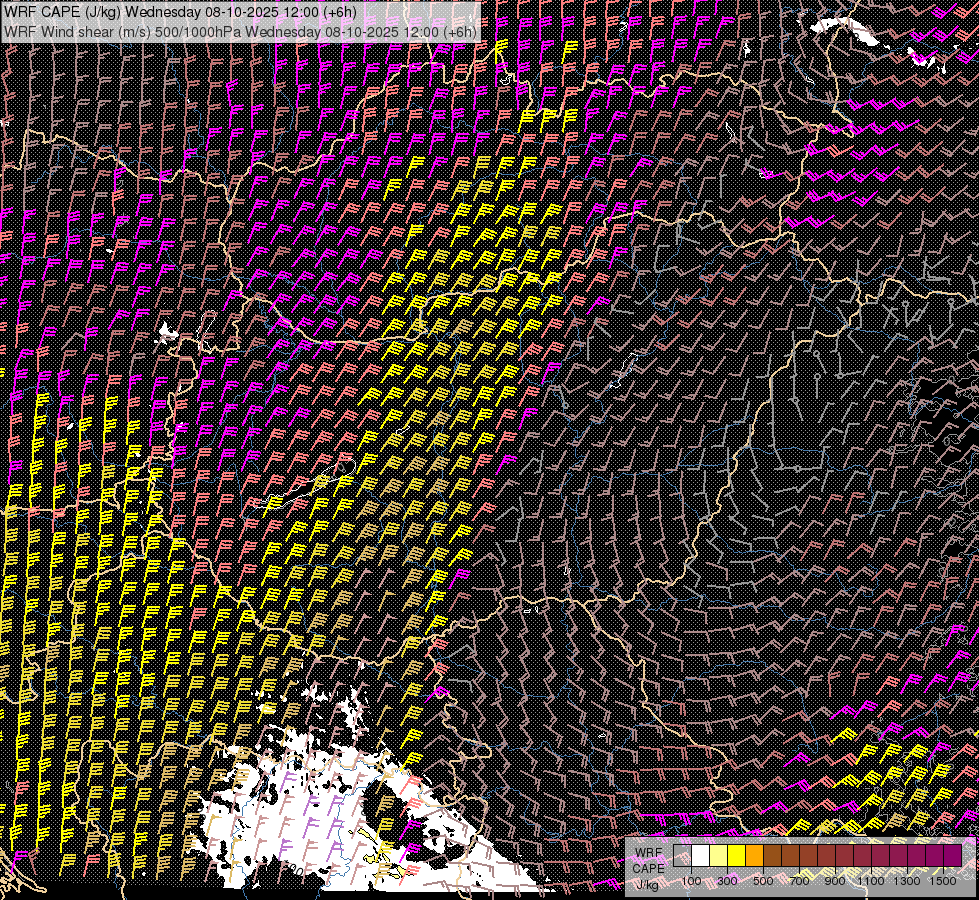Select the orange CAPE legend swatch
Image resolution: width=979 pixels, height=900 pixels.
[754, 856]
